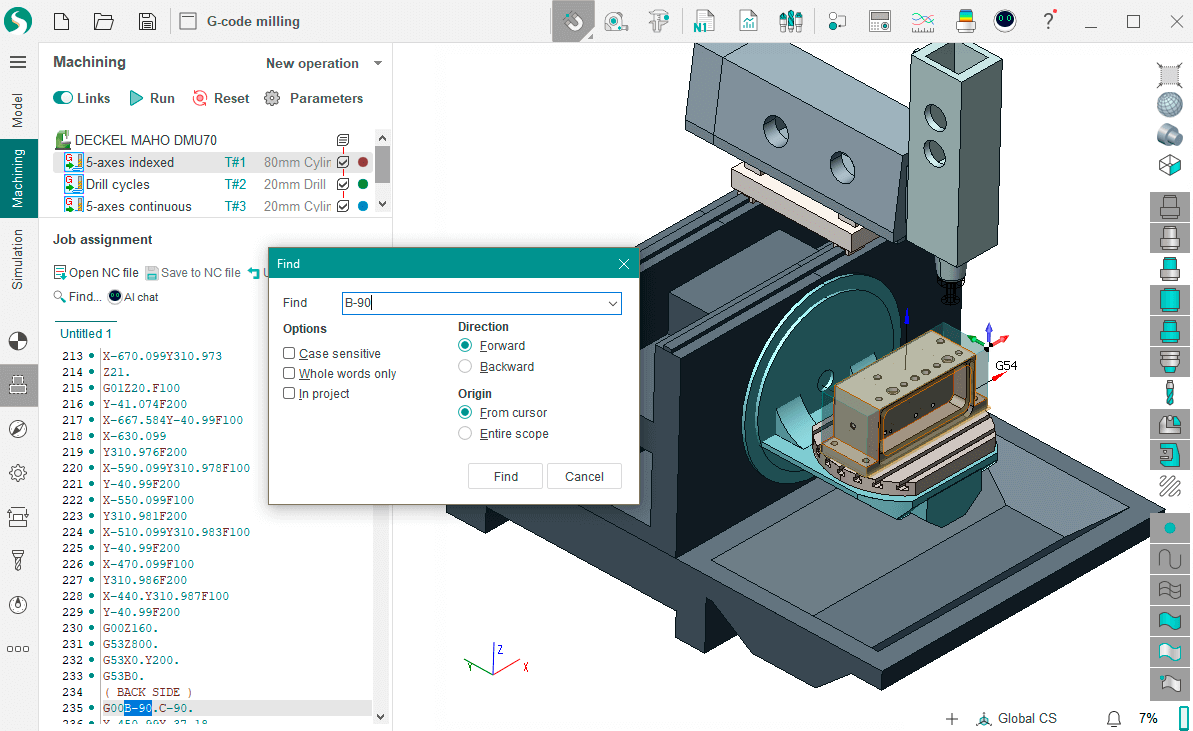The image size is (1193, 731).
Task: Open the measuring tape tool
Action: [x=618, y=20]
